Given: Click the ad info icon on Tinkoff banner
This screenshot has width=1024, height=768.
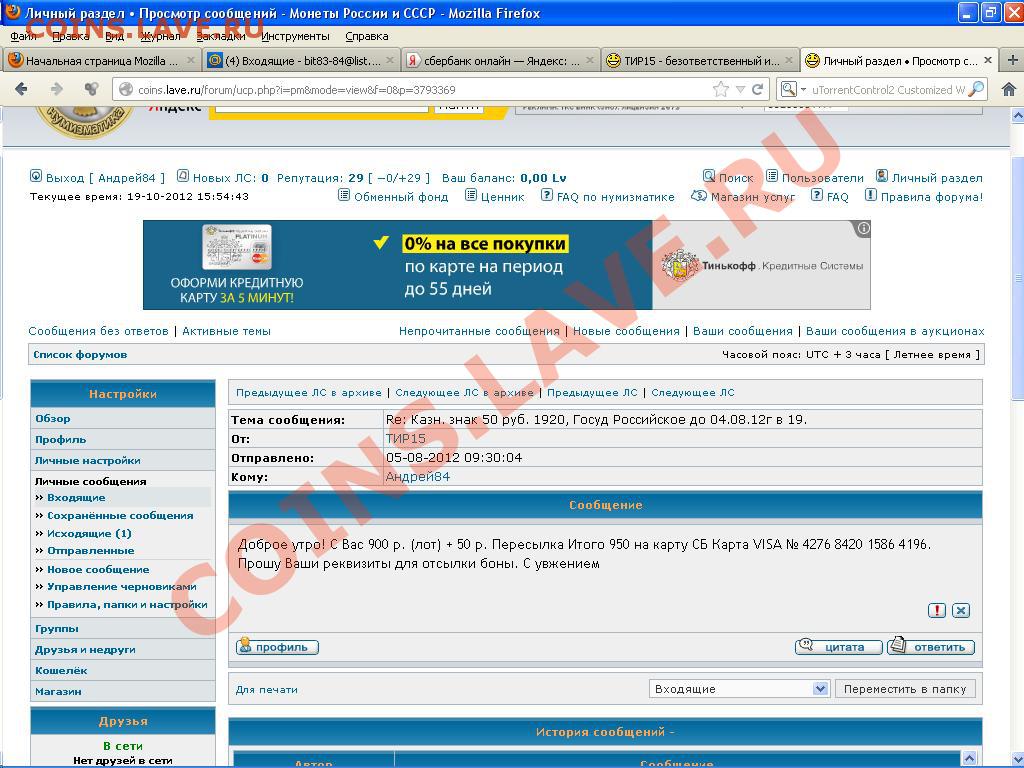Looking at the screenshot, I should point(863,229).
